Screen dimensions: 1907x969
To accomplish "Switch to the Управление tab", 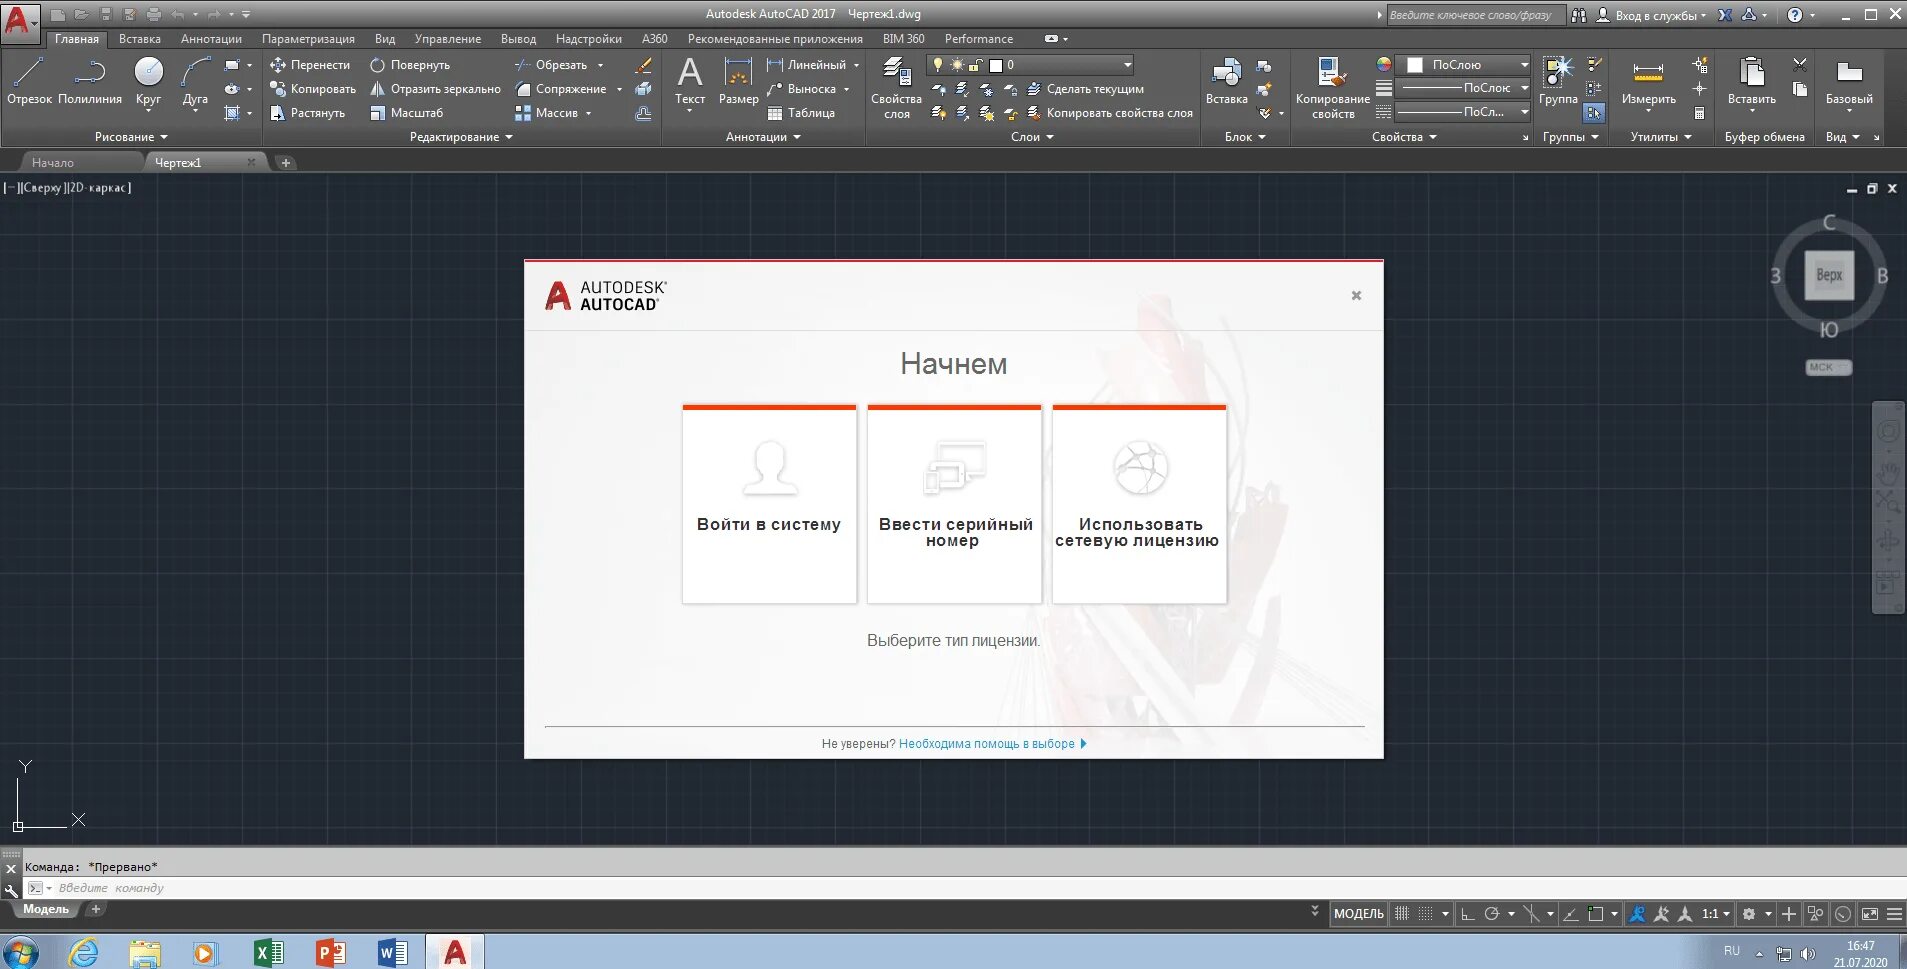I will point(448,39).
